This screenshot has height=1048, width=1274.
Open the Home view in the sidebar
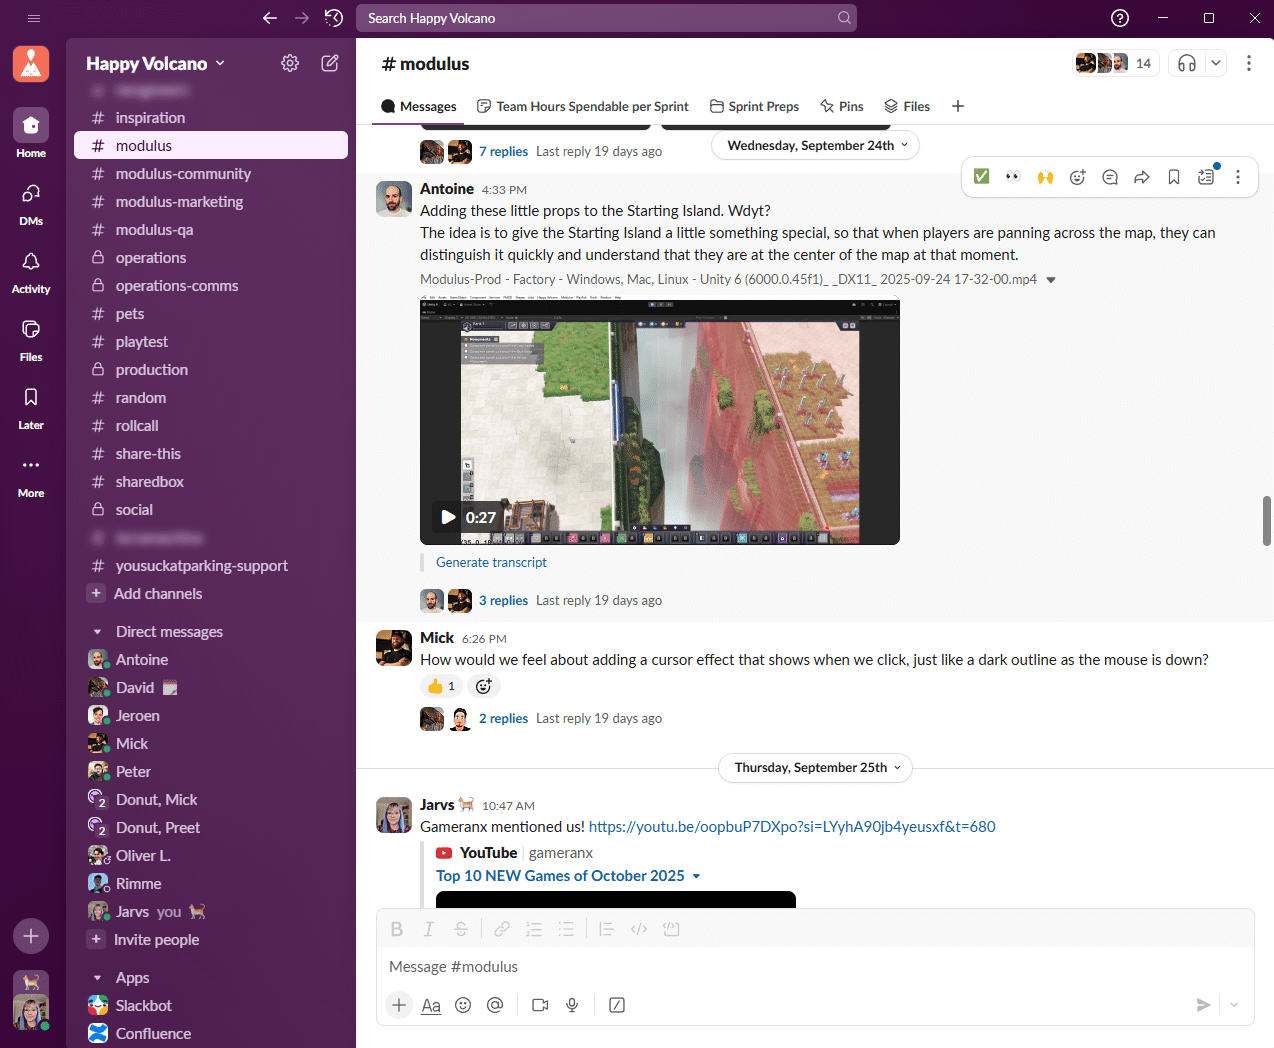tap(31, 134)
